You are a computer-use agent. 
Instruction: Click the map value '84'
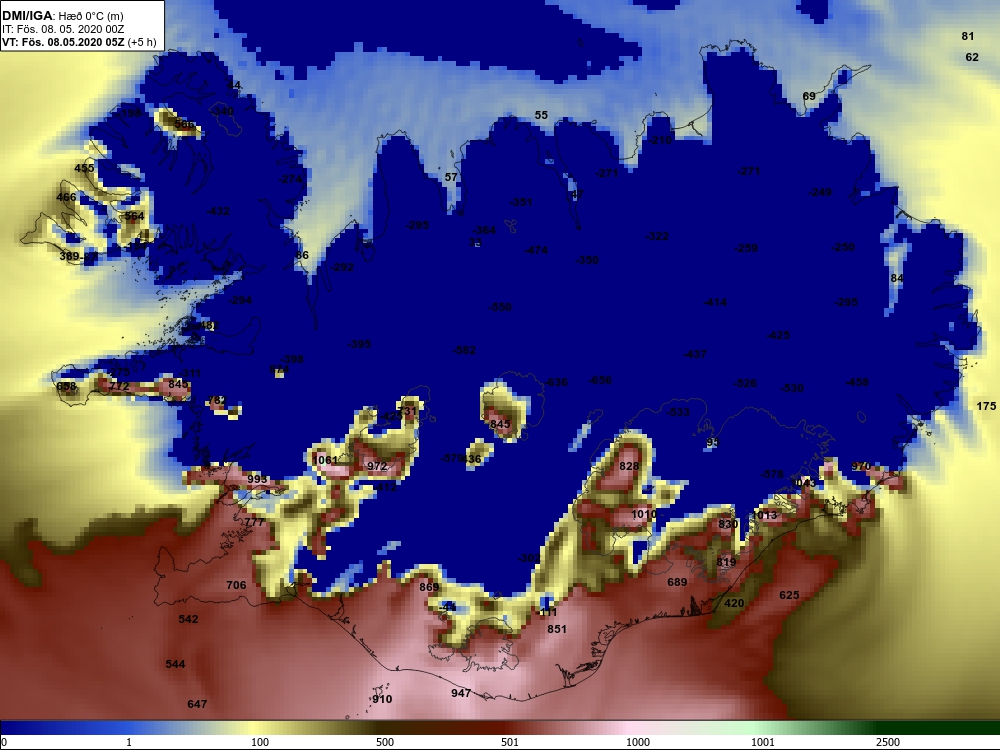[897, 277]
